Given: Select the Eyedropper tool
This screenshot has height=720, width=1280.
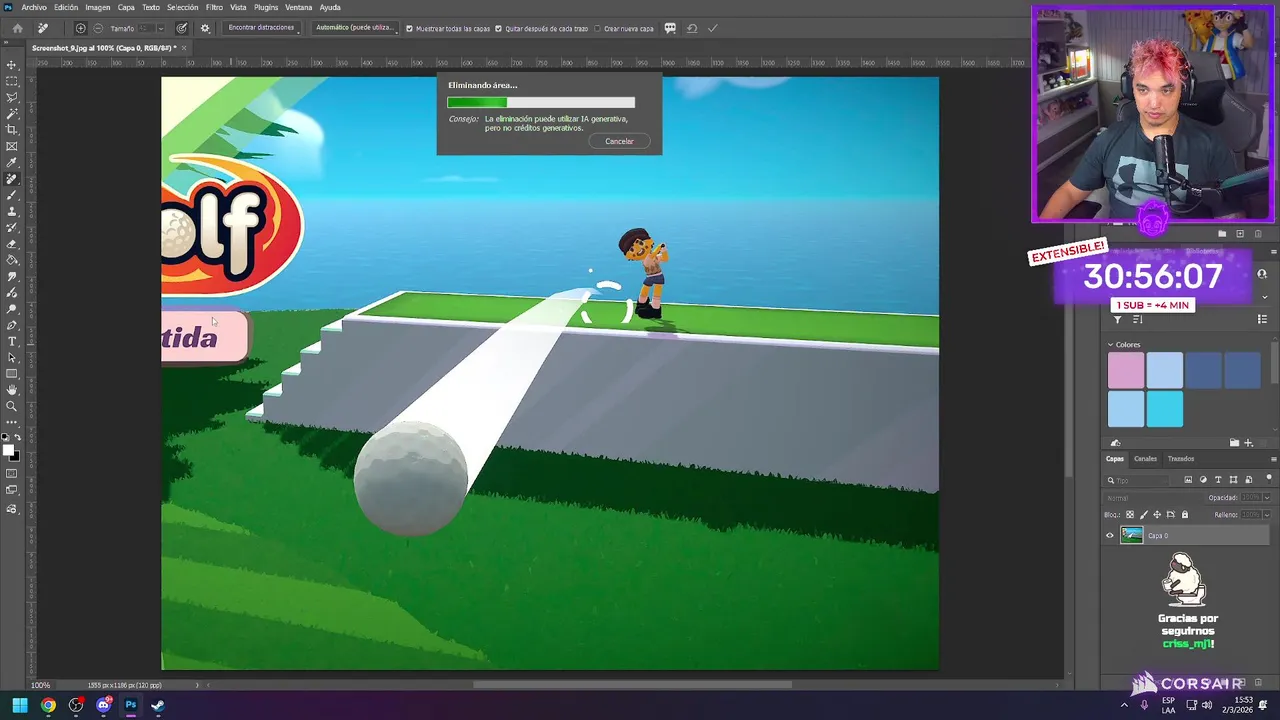Looking at the screenshot, I should 12,162.
